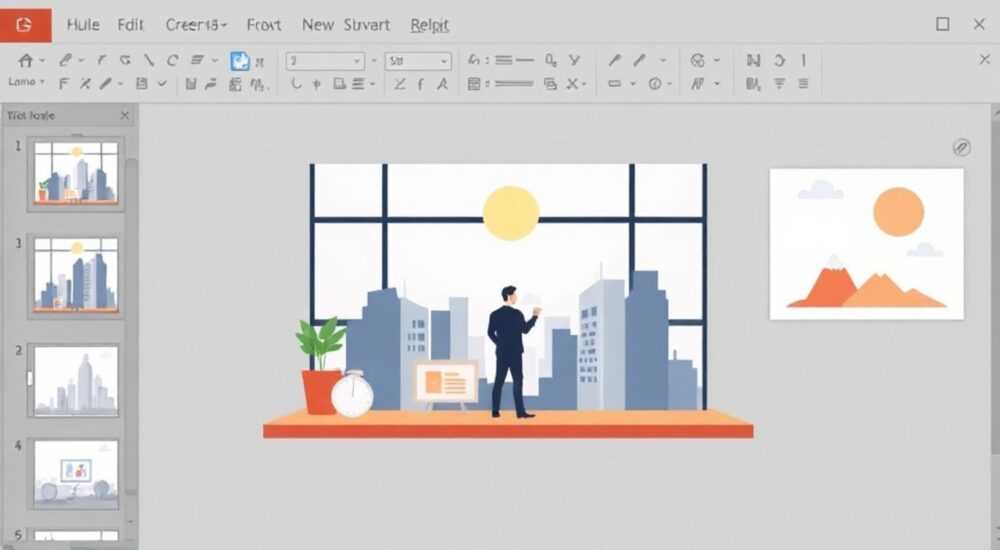Click the home icon in the toolbar
1000x550 pixels.
[x=26, y=61]
